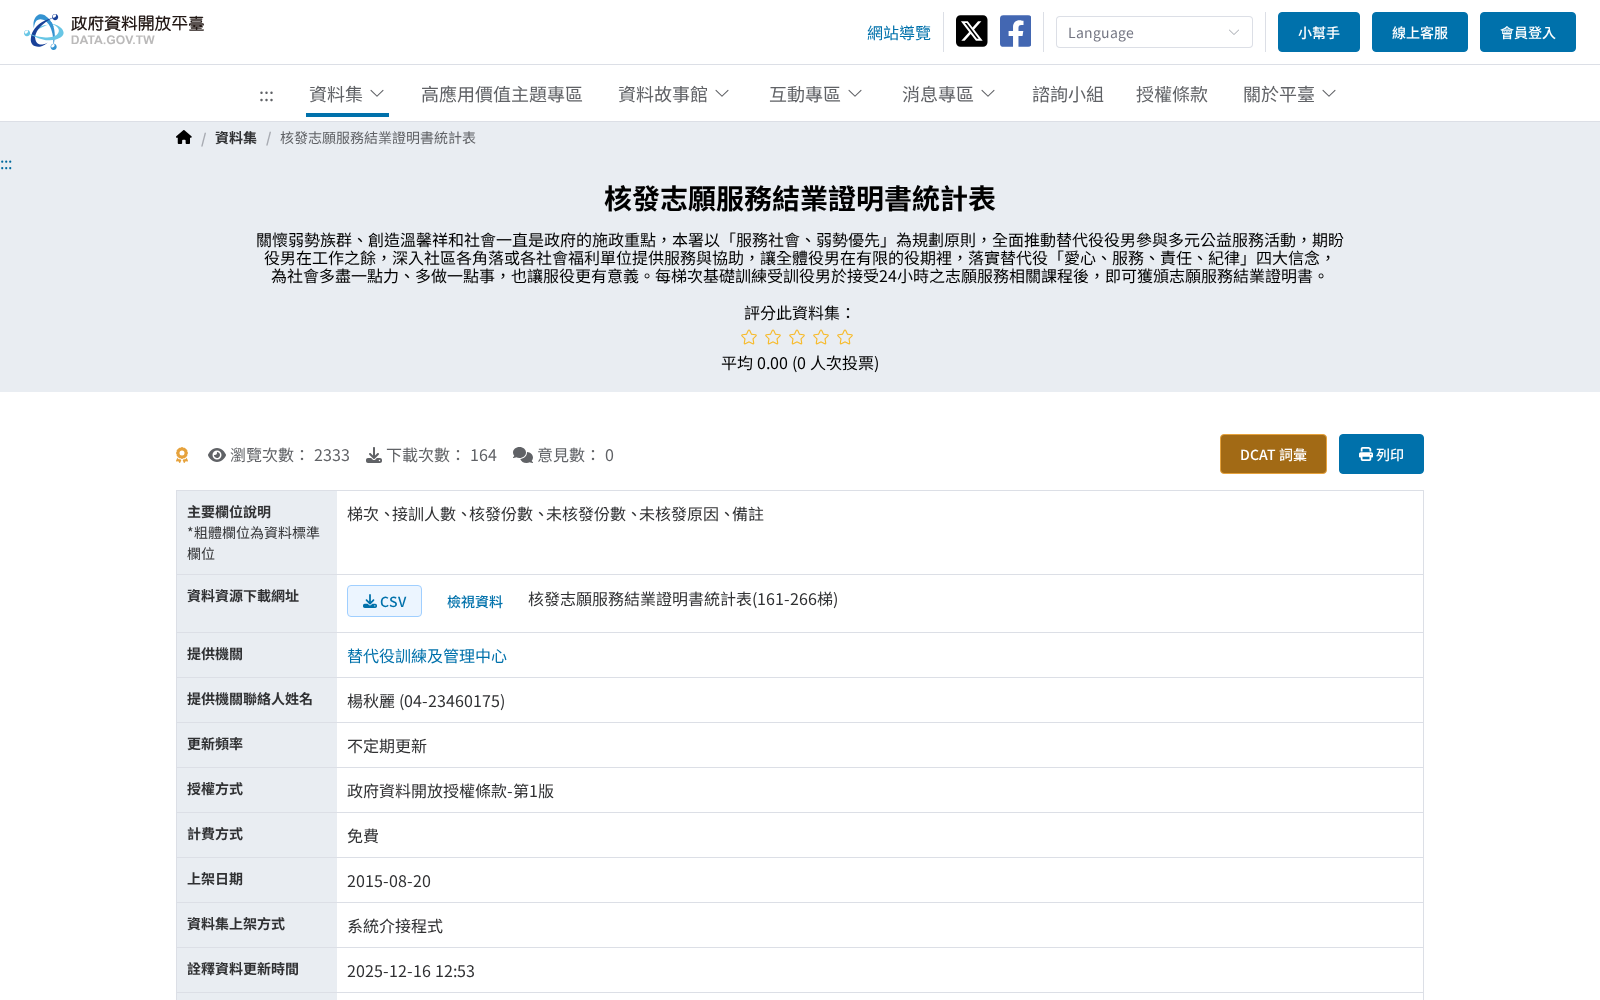Click the 核發志願服務結業證明書統計表 page heading
1600x1000 pixels.
(800, 199)
